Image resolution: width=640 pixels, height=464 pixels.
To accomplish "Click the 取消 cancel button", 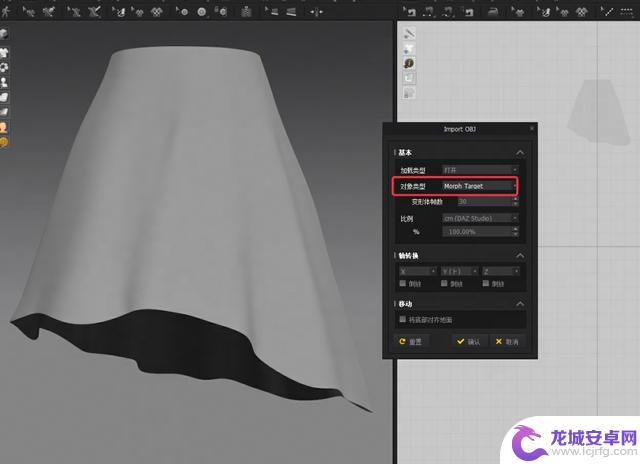I will click(x=507, y=342).
